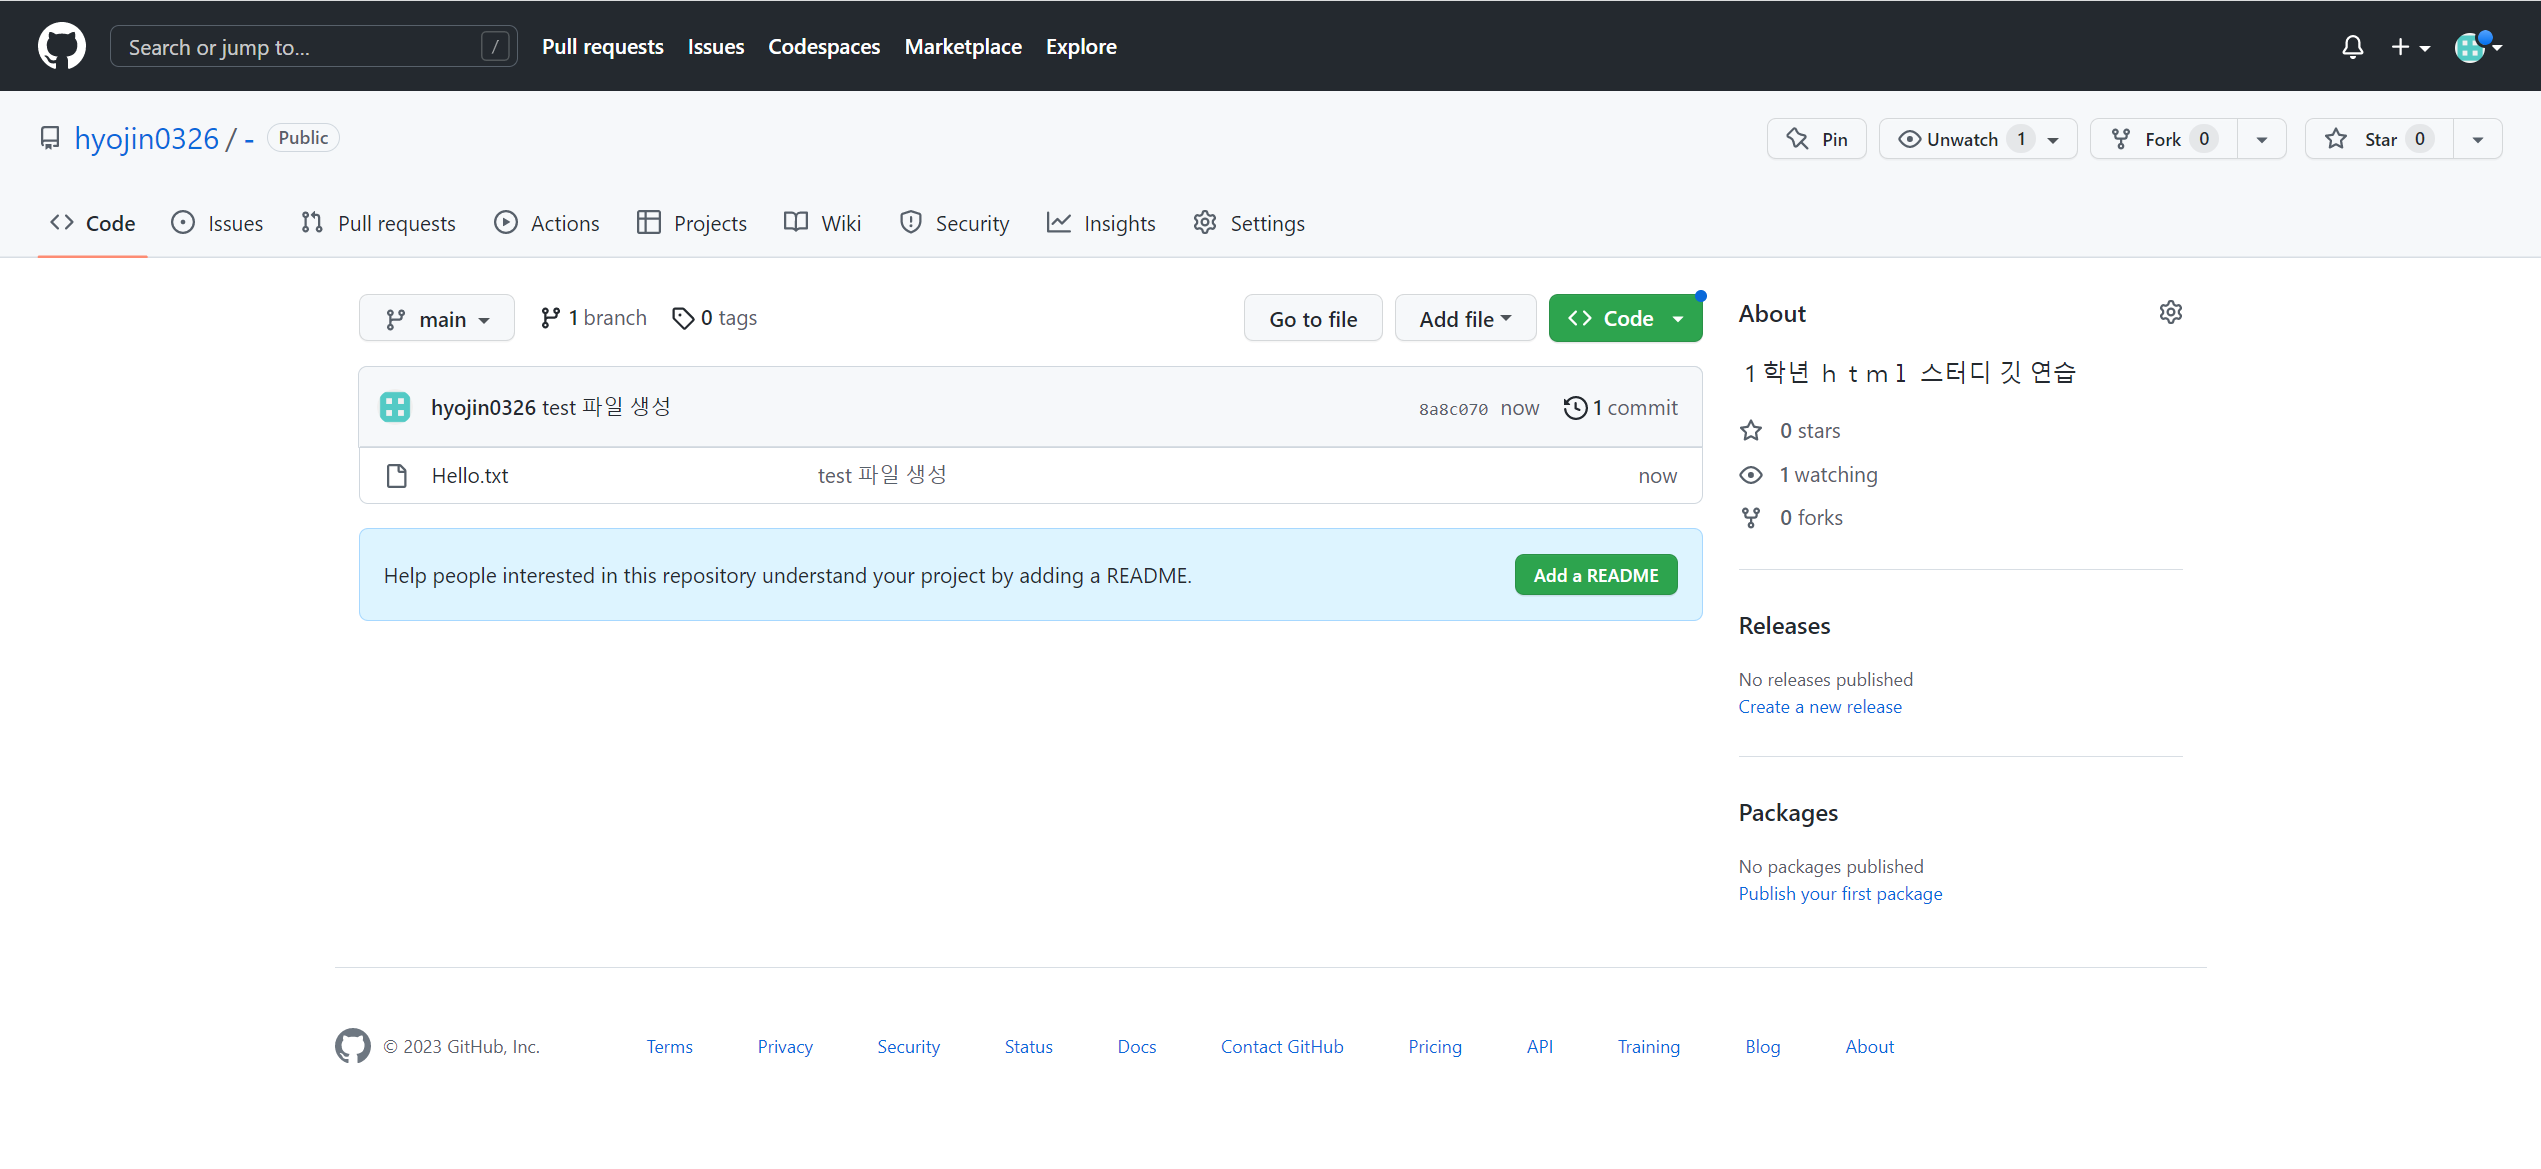Screen dimensions: 2541x1169
Task: Open the latest commit message in header
Action: click(x=606, y=408)
